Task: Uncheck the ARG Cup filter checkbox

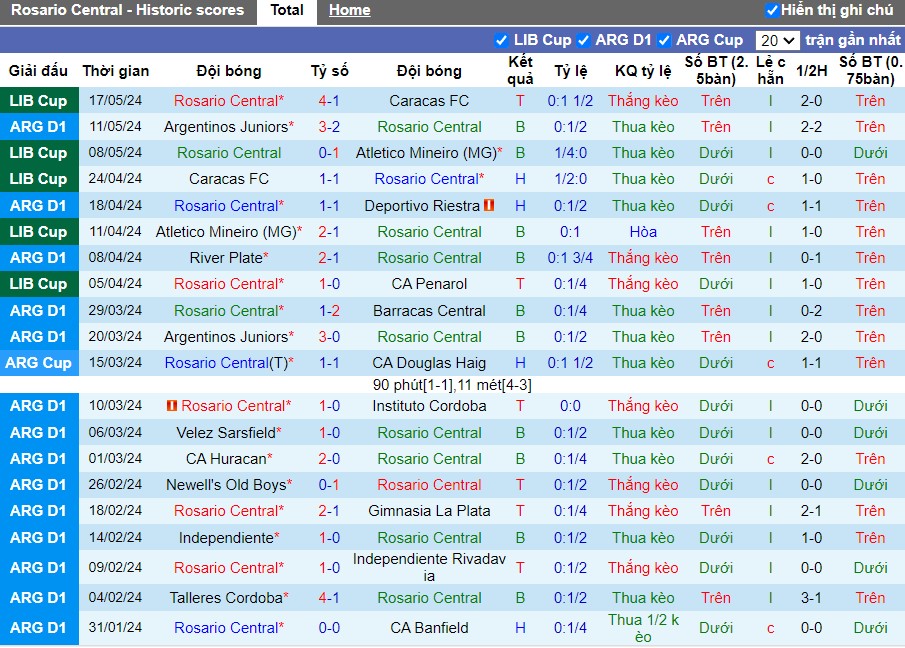Action: click(664, 40)
